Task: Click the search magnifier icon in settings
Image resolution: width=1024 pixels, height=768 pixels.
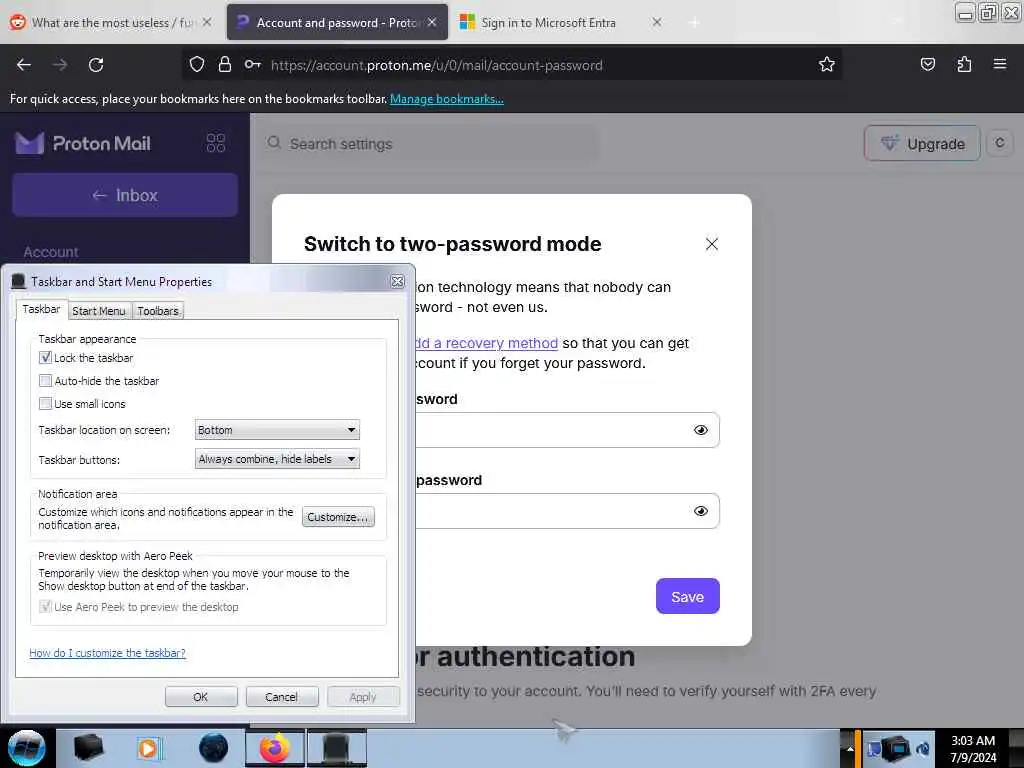Action: click(x=274, y=143)
